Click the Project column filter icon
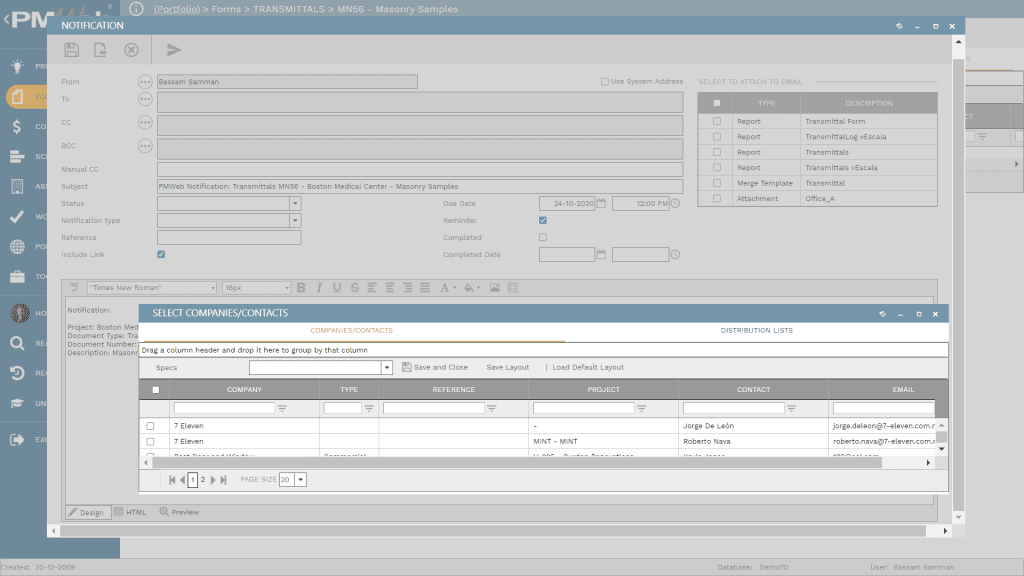Screen dimensions: 1024x576 (x=641, y=408)
